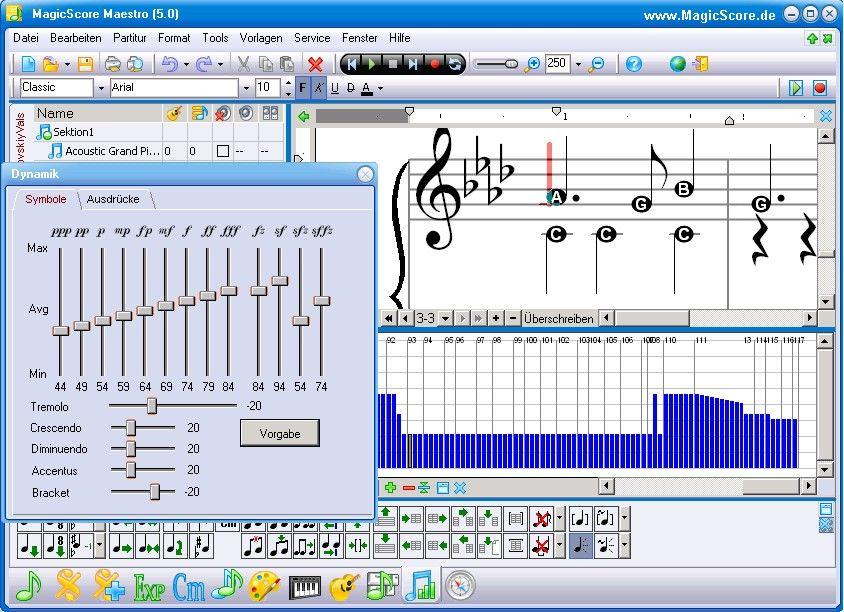
Task: Open the Undo history dropdown arrow
Action: [186, 65]
